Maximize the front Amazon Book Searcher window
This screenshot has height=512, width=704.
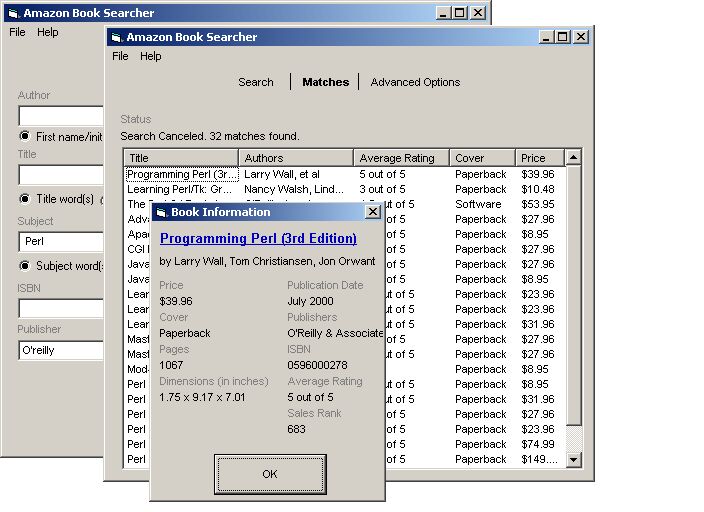point(562,37)
